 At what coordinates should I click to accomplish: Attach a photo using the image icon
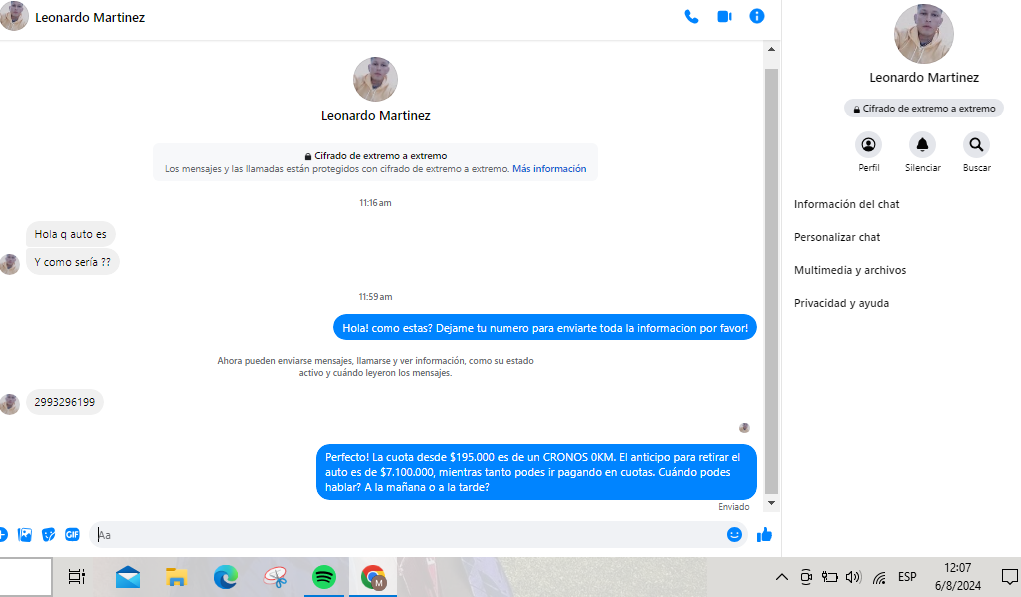point(25,534)
